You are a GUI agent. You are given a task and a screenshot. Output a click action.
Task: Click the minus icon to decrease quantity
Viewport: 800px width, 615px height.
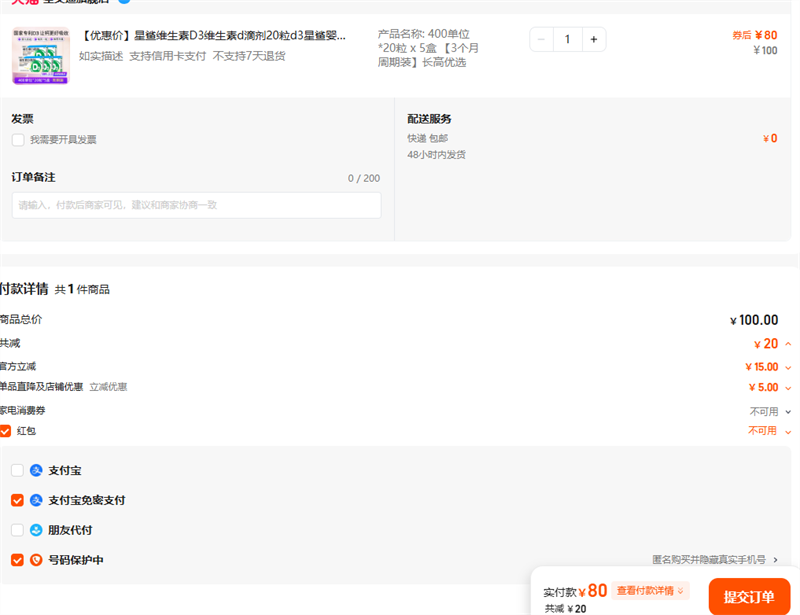[542, 39]
